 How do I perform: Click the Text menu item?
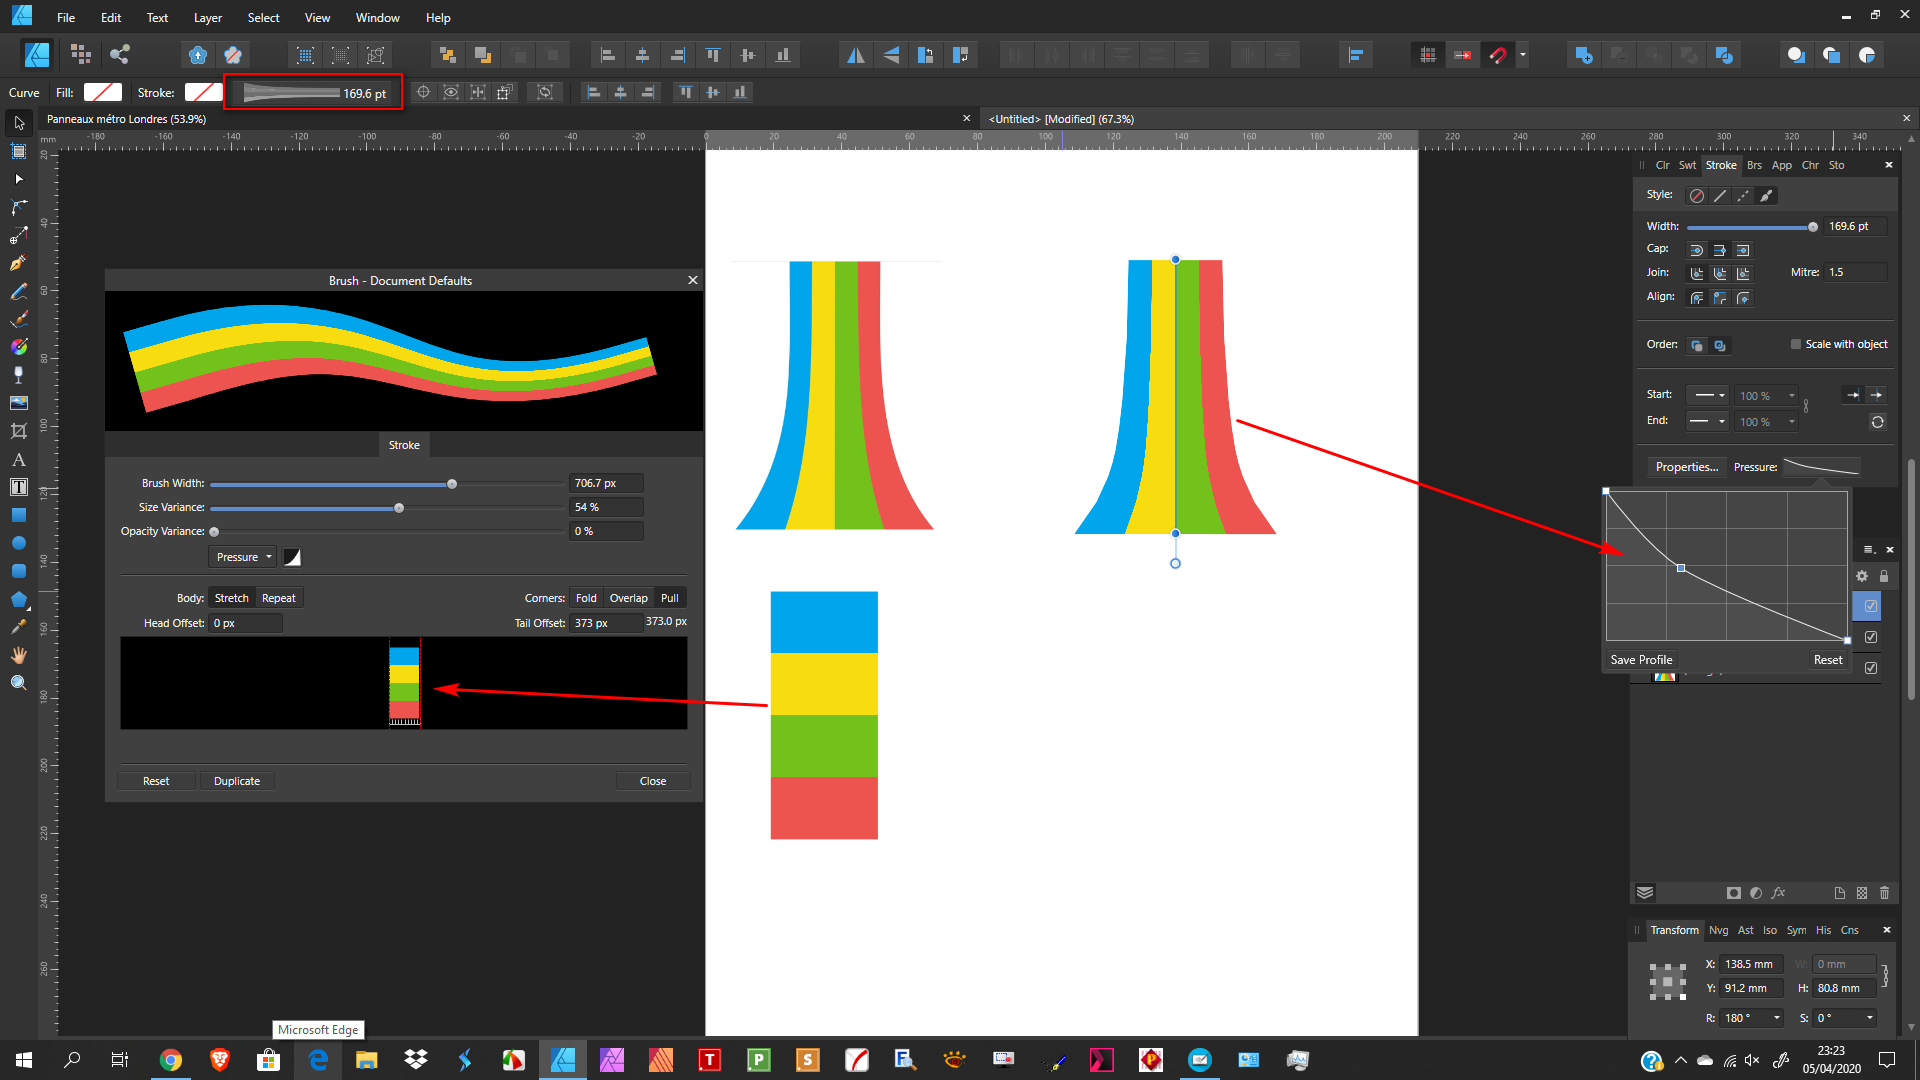tap(156, 17)
